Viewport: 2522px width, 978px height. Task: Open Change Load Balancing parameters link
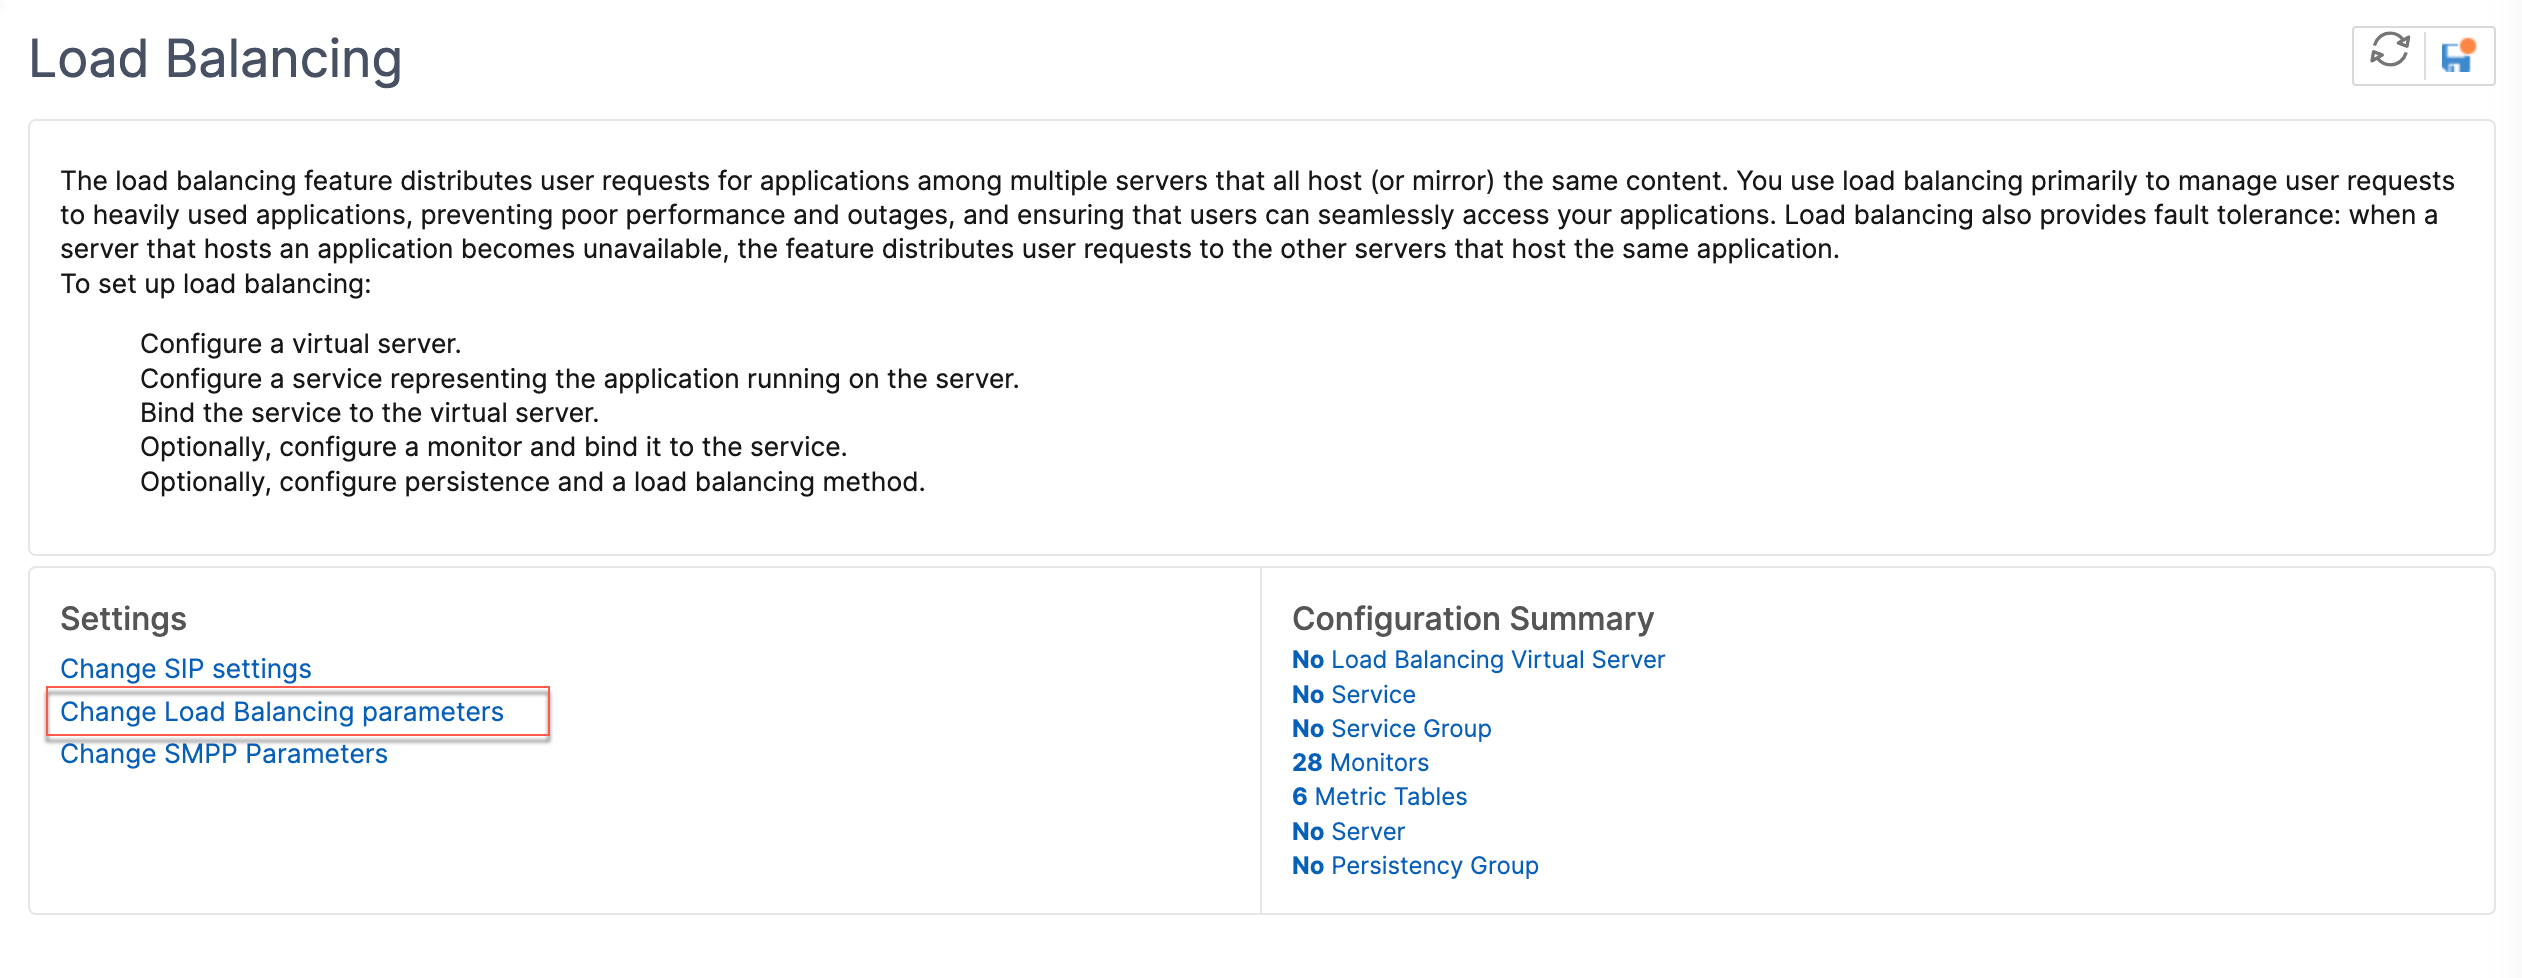pos(282,712)
